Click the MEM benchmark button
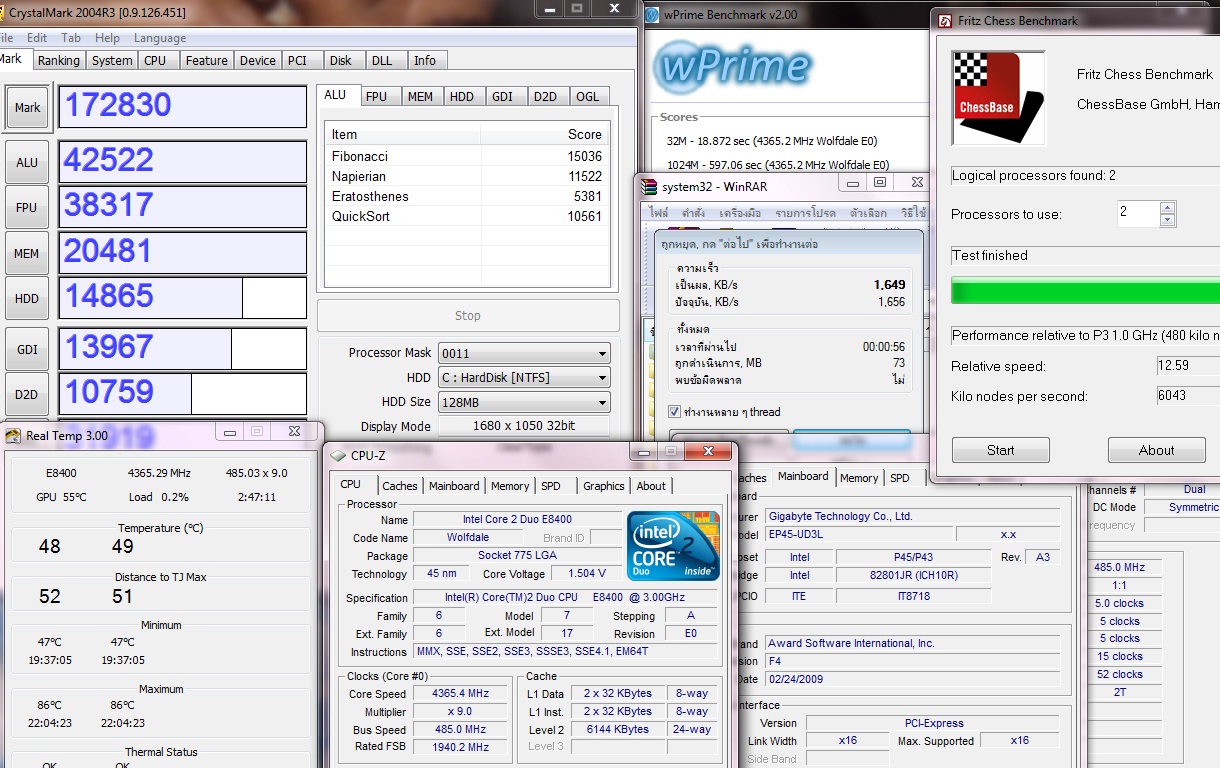Image resolution: width=1220 pixels, height=768 pixels. point(27,253)
